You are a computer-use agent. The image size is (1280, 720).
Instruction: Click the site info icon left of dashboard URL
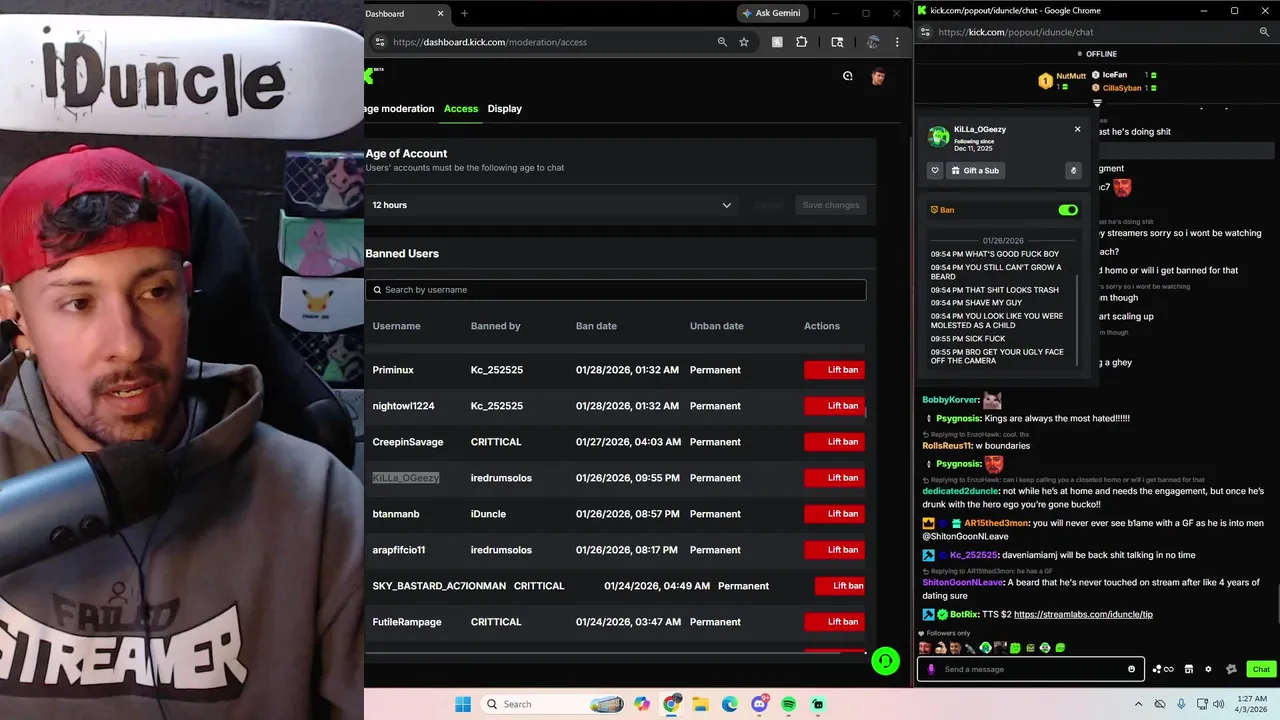[x=379, y=42]
